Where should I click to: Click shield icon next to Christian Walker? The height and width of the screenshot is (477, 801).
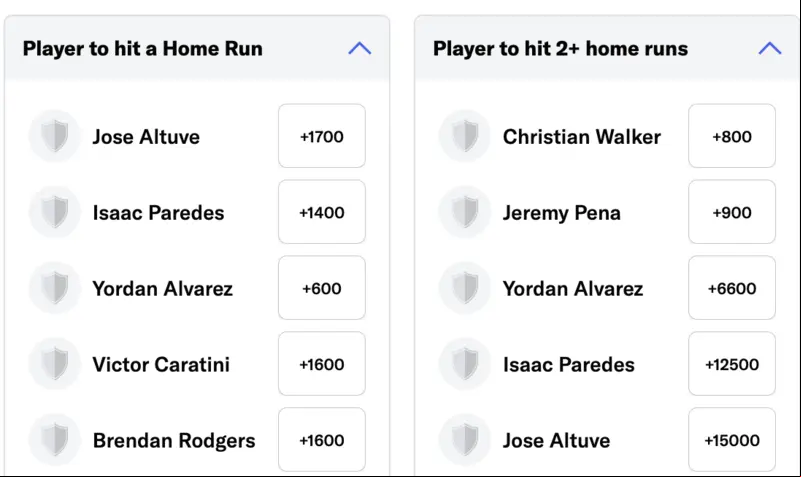coord(465,136)
